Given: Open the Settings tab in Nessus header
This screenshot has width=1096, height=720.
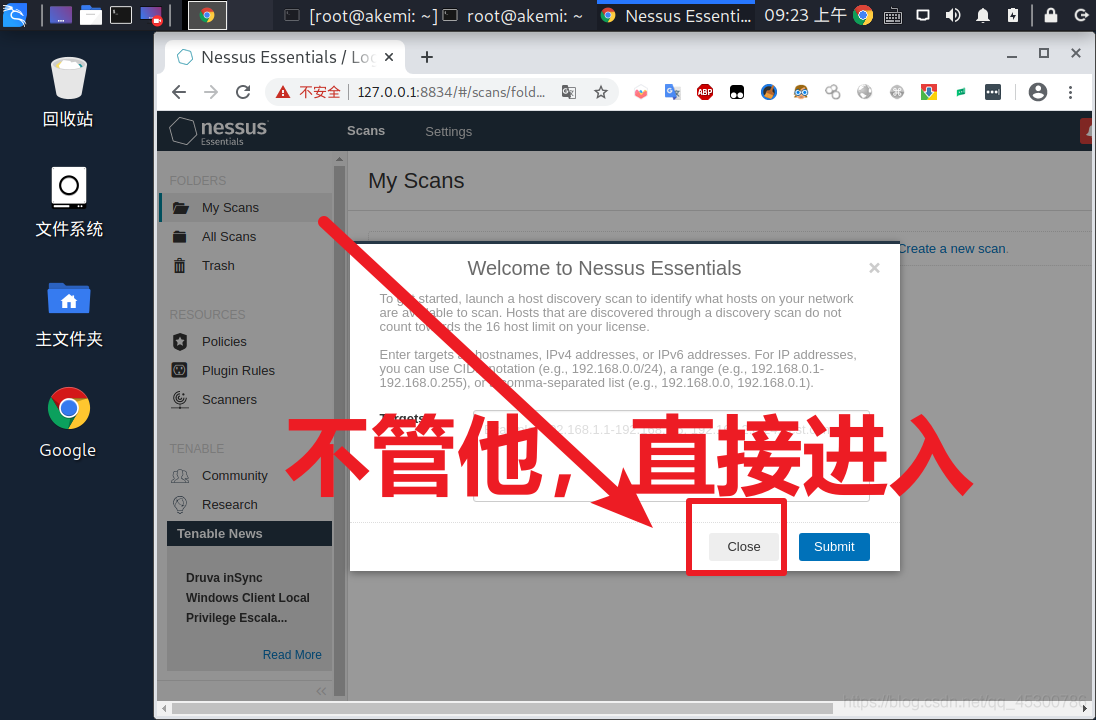Looking at the screenshot, I should [448, 131].
